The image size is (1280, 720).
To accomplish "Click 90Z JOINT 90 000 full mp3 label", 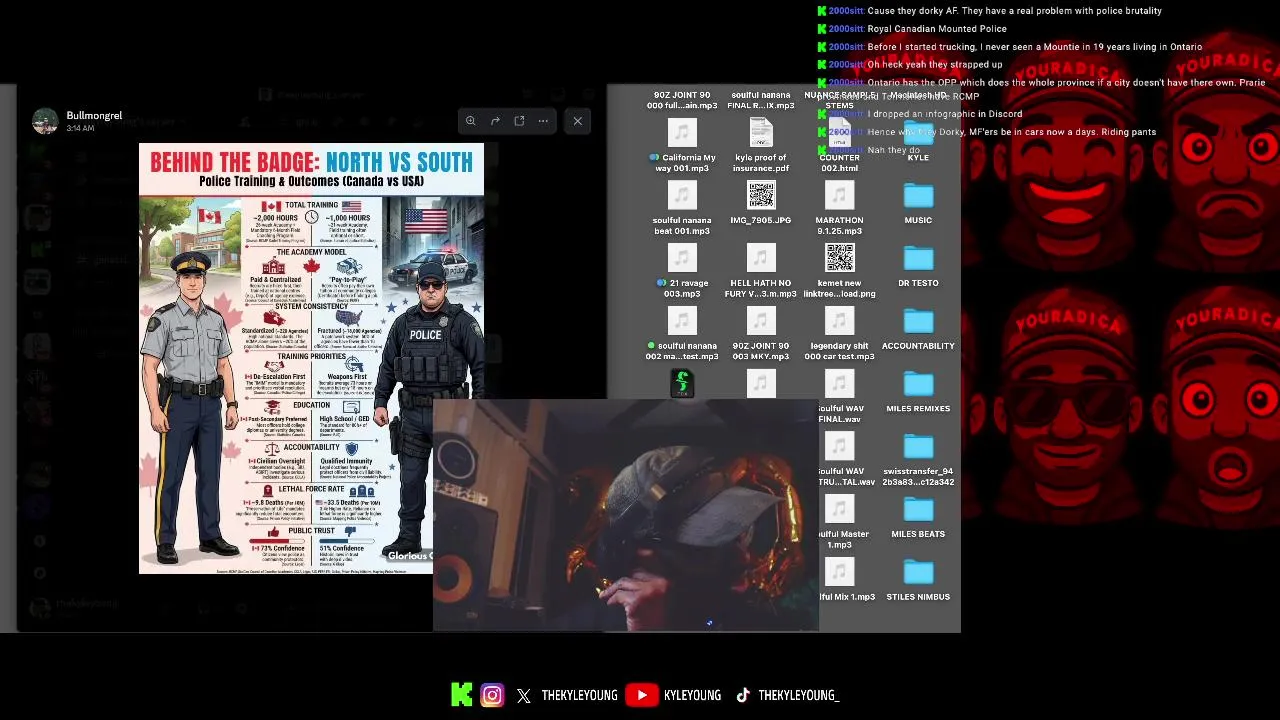I will click(682, 100).
